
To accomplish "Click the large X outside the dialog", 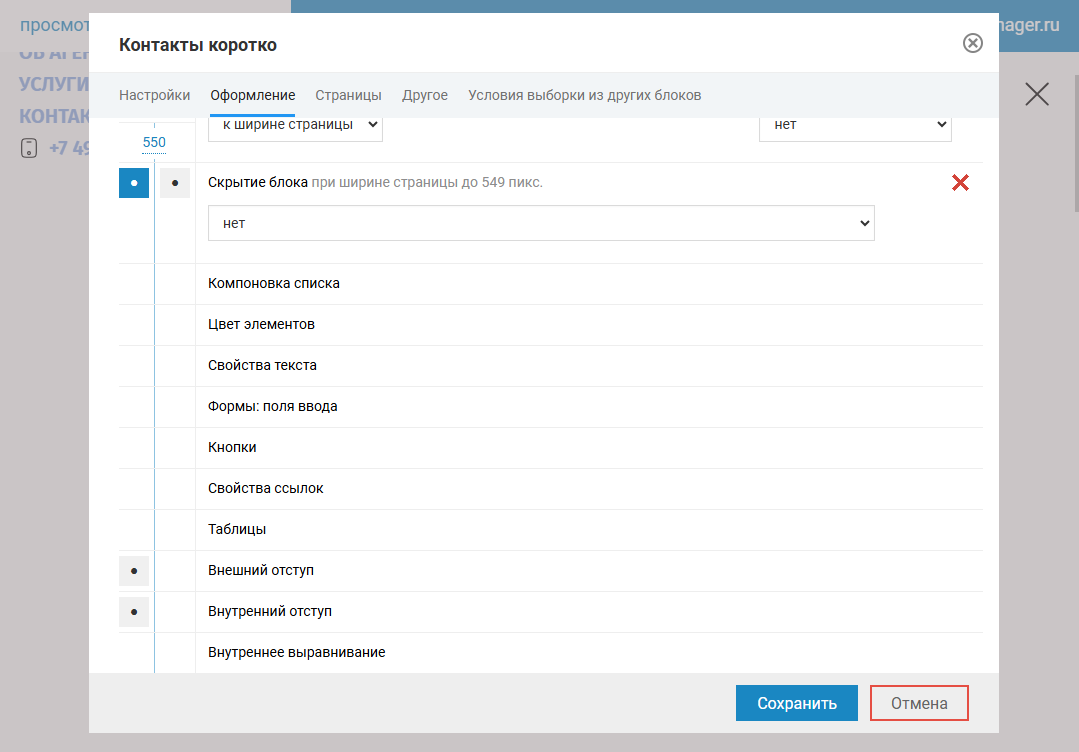I will point(1037,94).
